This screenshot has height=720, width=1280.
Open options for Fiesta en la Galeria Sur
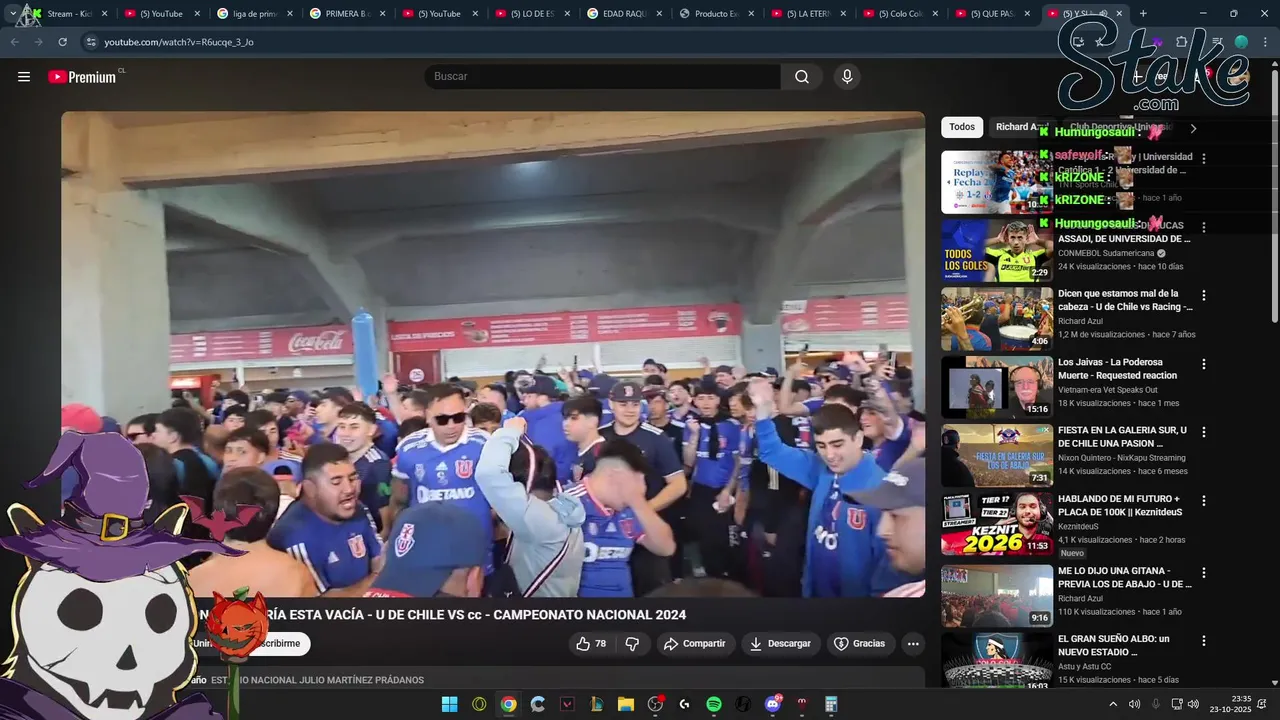(1204, 432)
